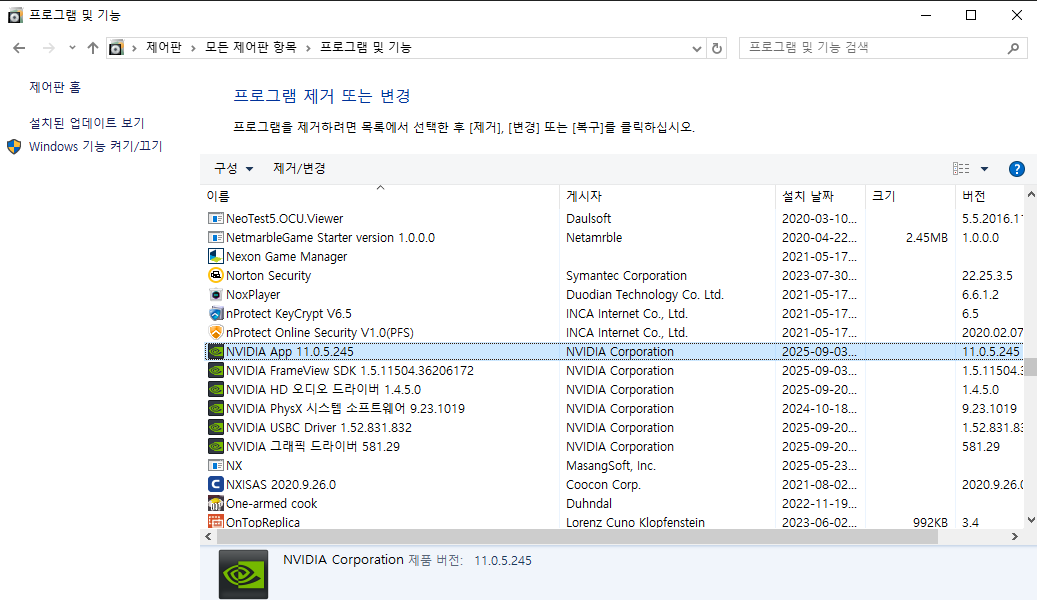The image size is (1037, 600).
Task: Select Daulsoft publisher cell
Action: (x=588, y=218)
